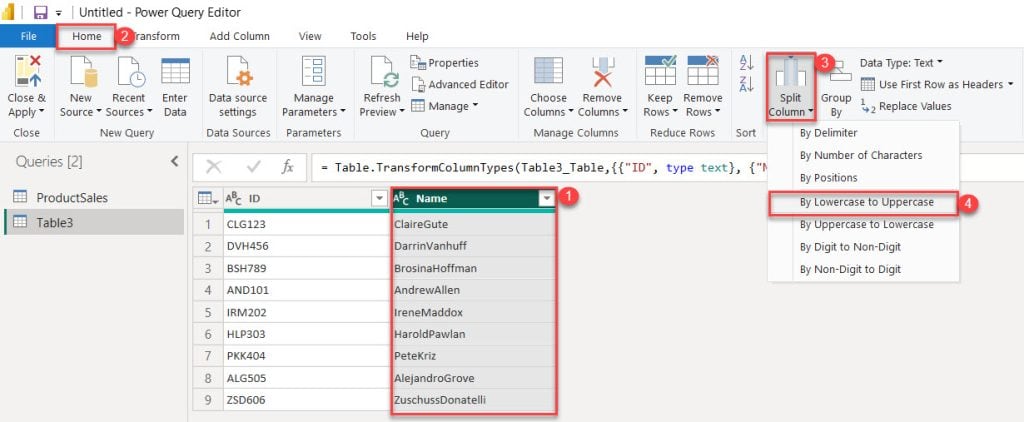Click the Remove Rows icon
Screen dimensions: 1024x422
(703, 71)
